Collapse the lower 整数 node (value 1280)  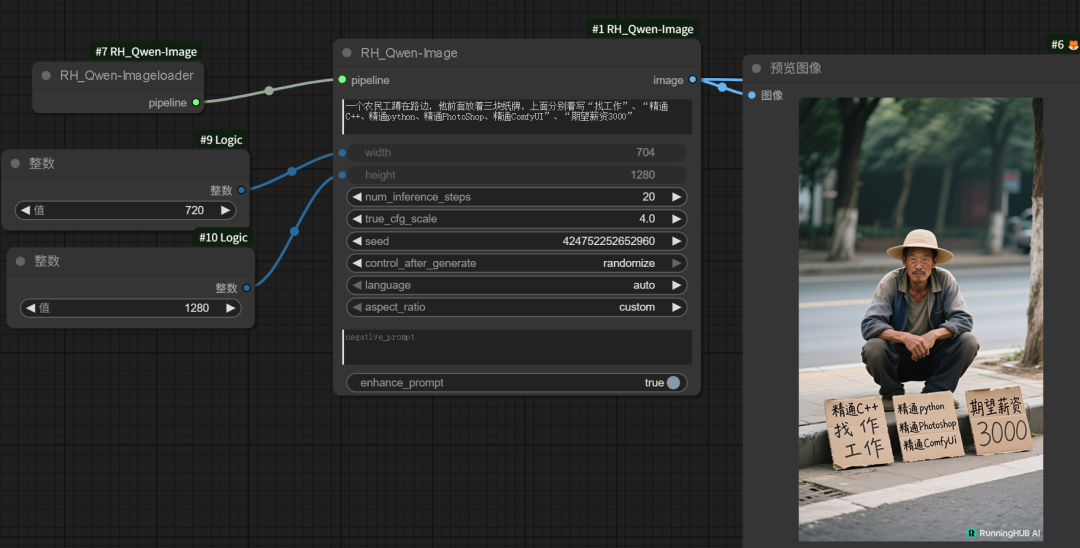tap(20, 262)
